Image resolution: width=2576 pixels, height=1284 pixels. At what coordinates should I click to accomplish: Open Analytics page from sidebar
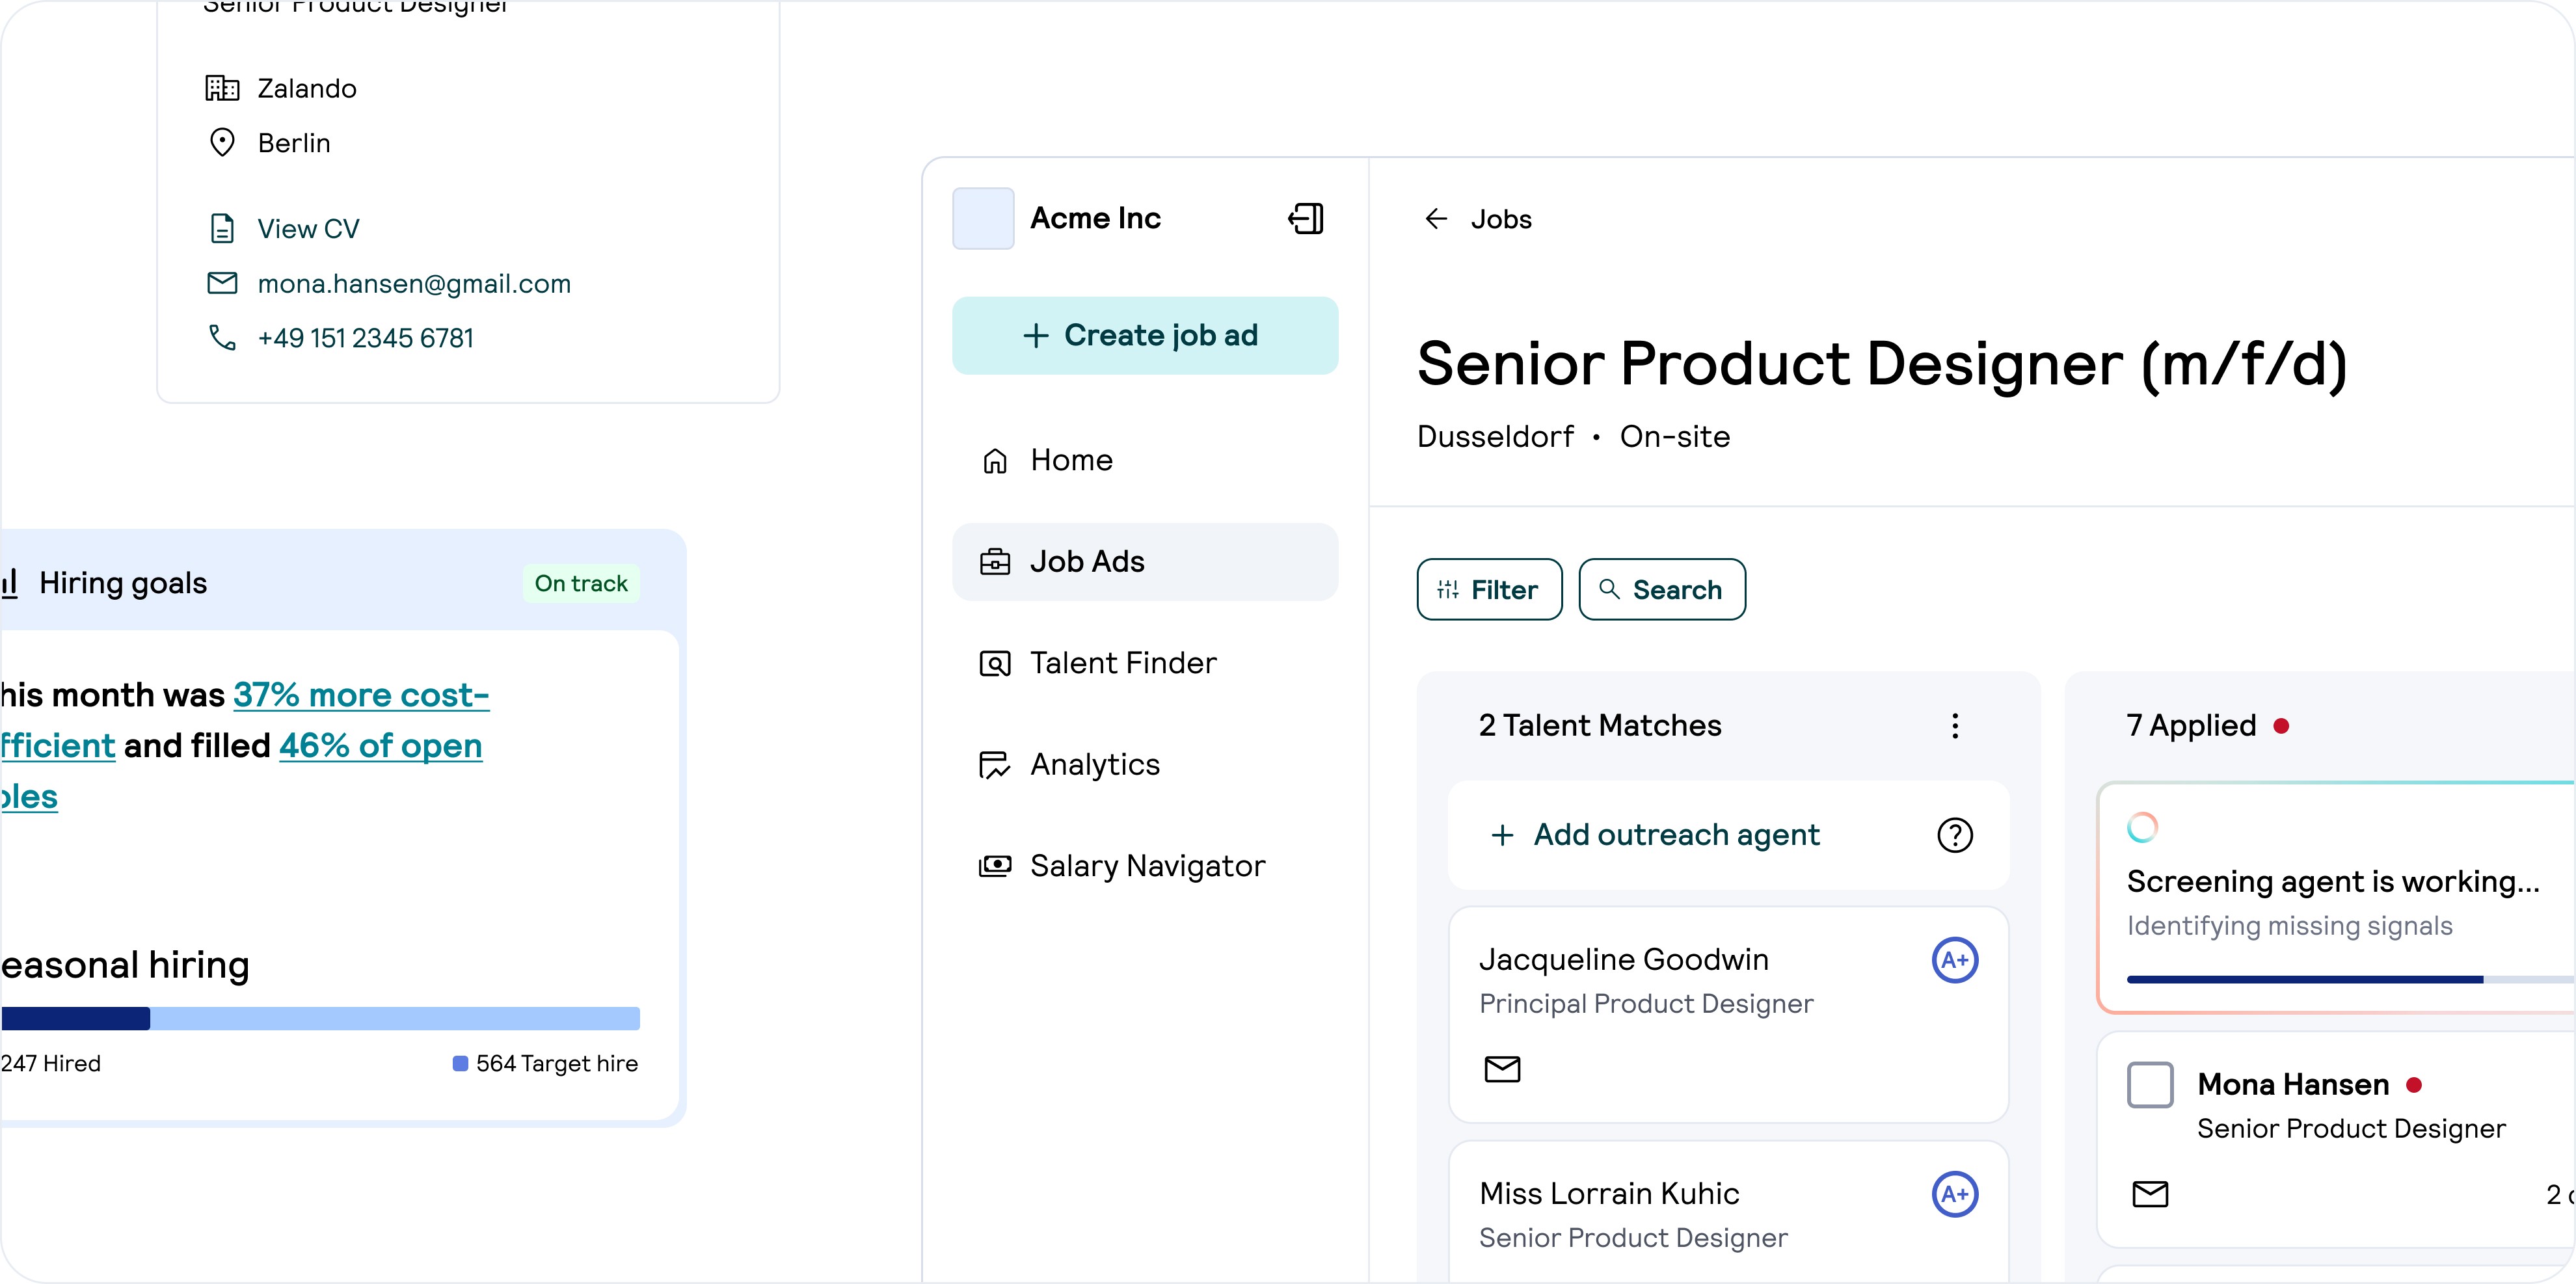click(x=1094, y=765)
